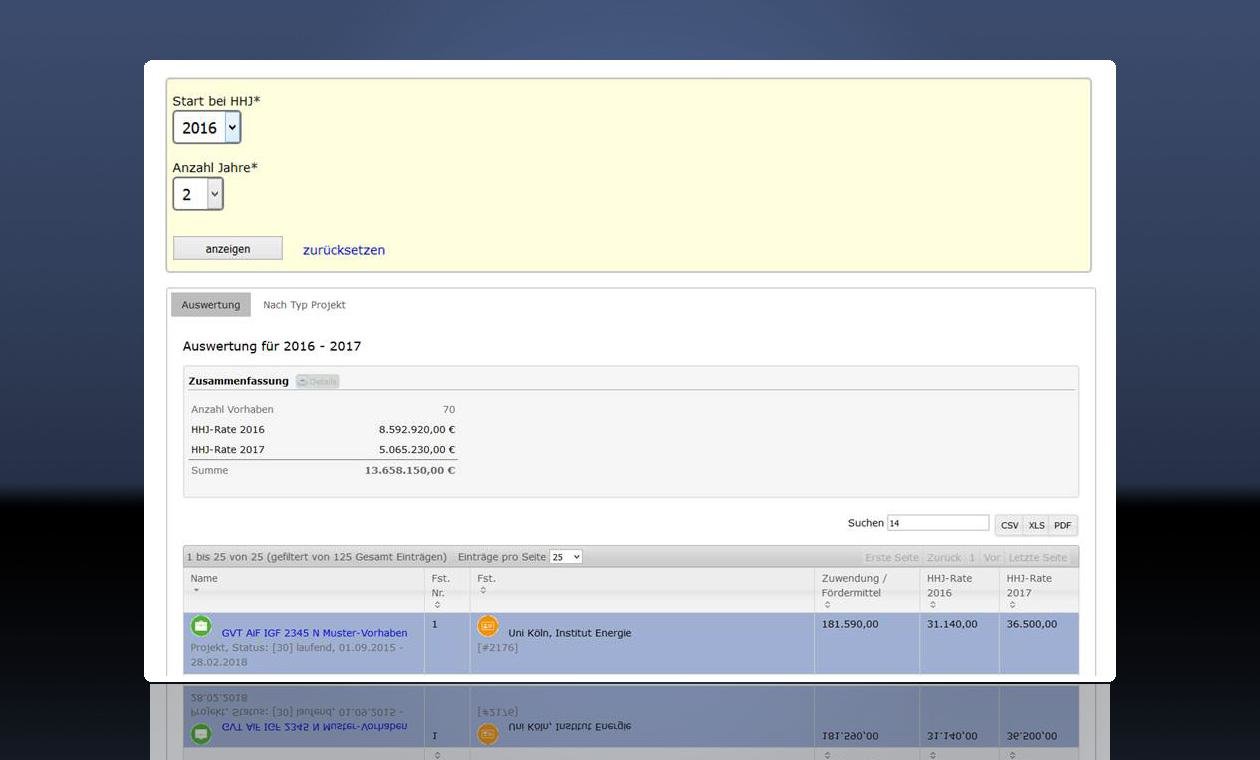This screenshot has height=760, width=1260.
Task: Switch to the Auswertung tab
Action: coord(211,305)
